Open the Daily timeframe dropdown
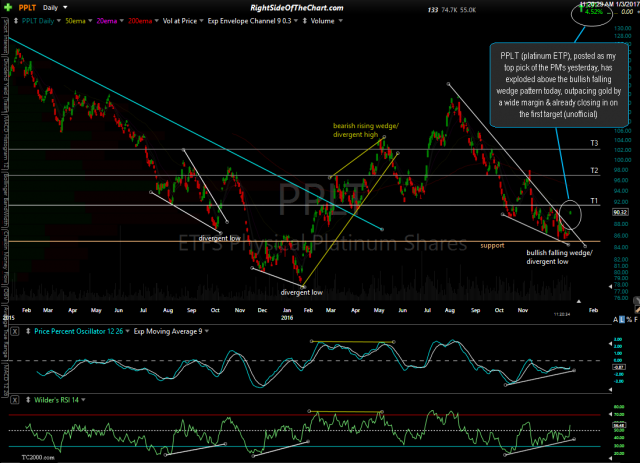The width and height of the screenshot is (640, 463). (65, 7)
